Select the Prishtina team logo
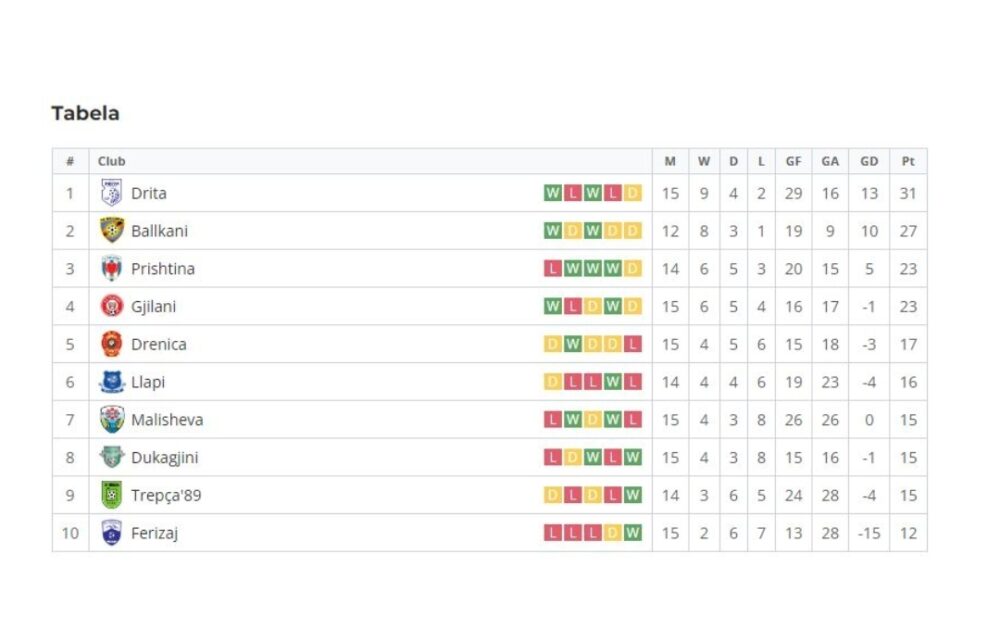The height and width of the screenshot is (617, 1000). (x=112, y=268)
